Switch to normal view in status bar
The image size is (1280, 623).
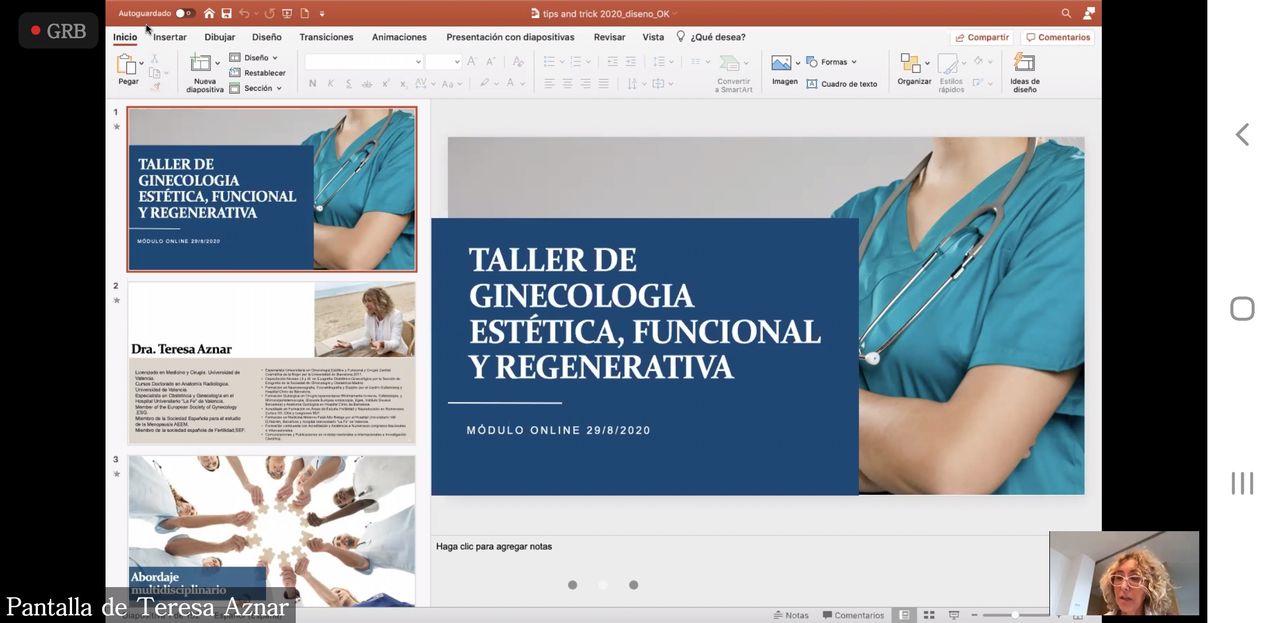[904, 615]
